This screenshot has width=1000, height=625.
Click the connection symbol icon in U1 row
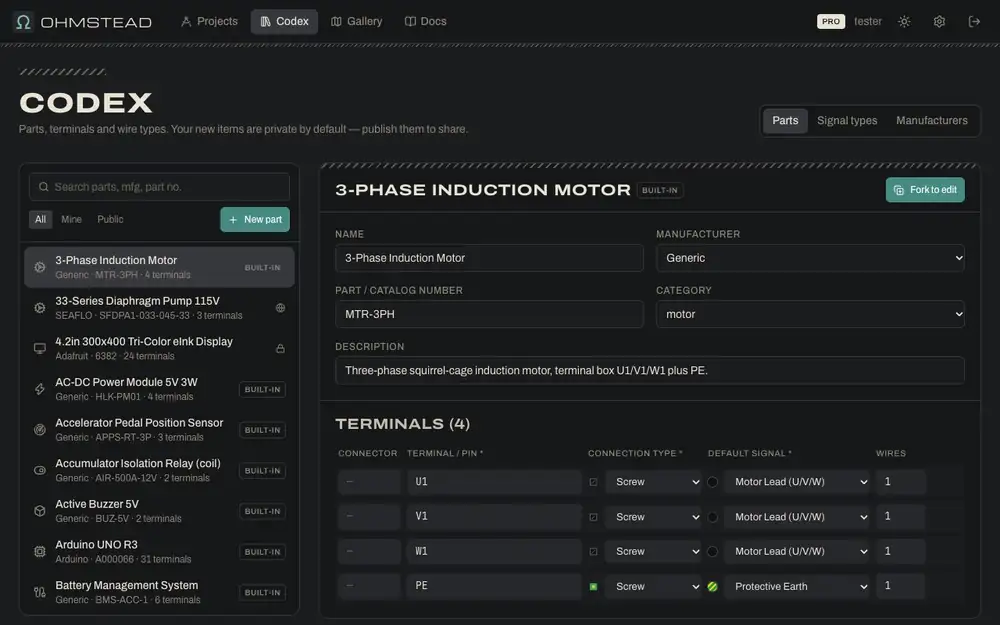point(593,482)
